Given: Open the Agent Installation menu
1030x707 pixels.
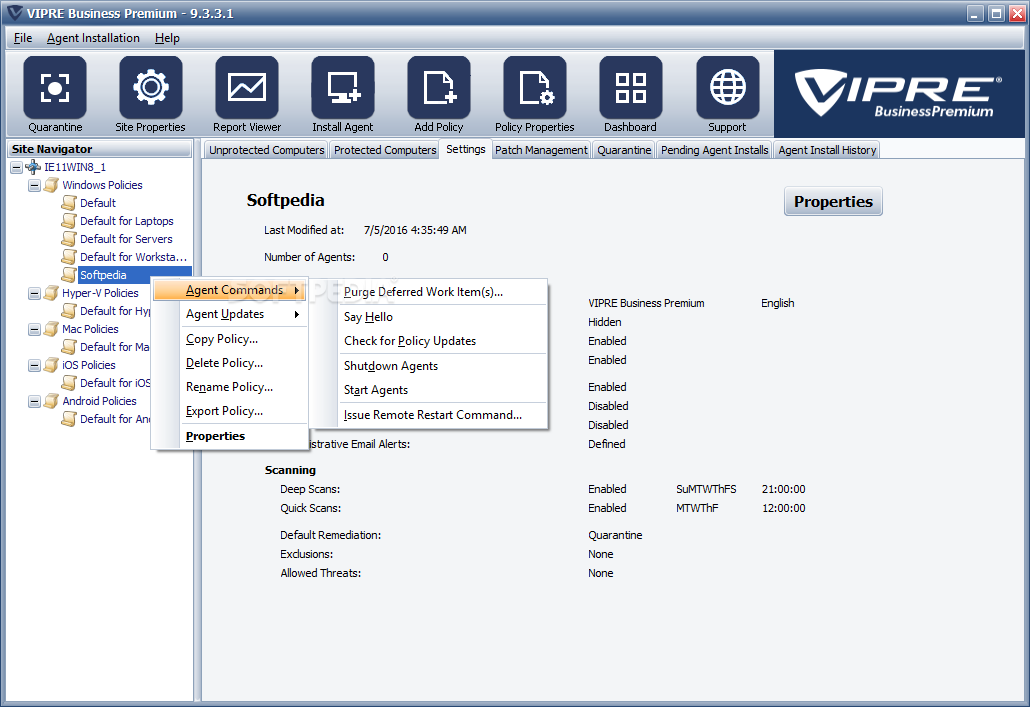Looking at the screenshot, I should (93, 37).
